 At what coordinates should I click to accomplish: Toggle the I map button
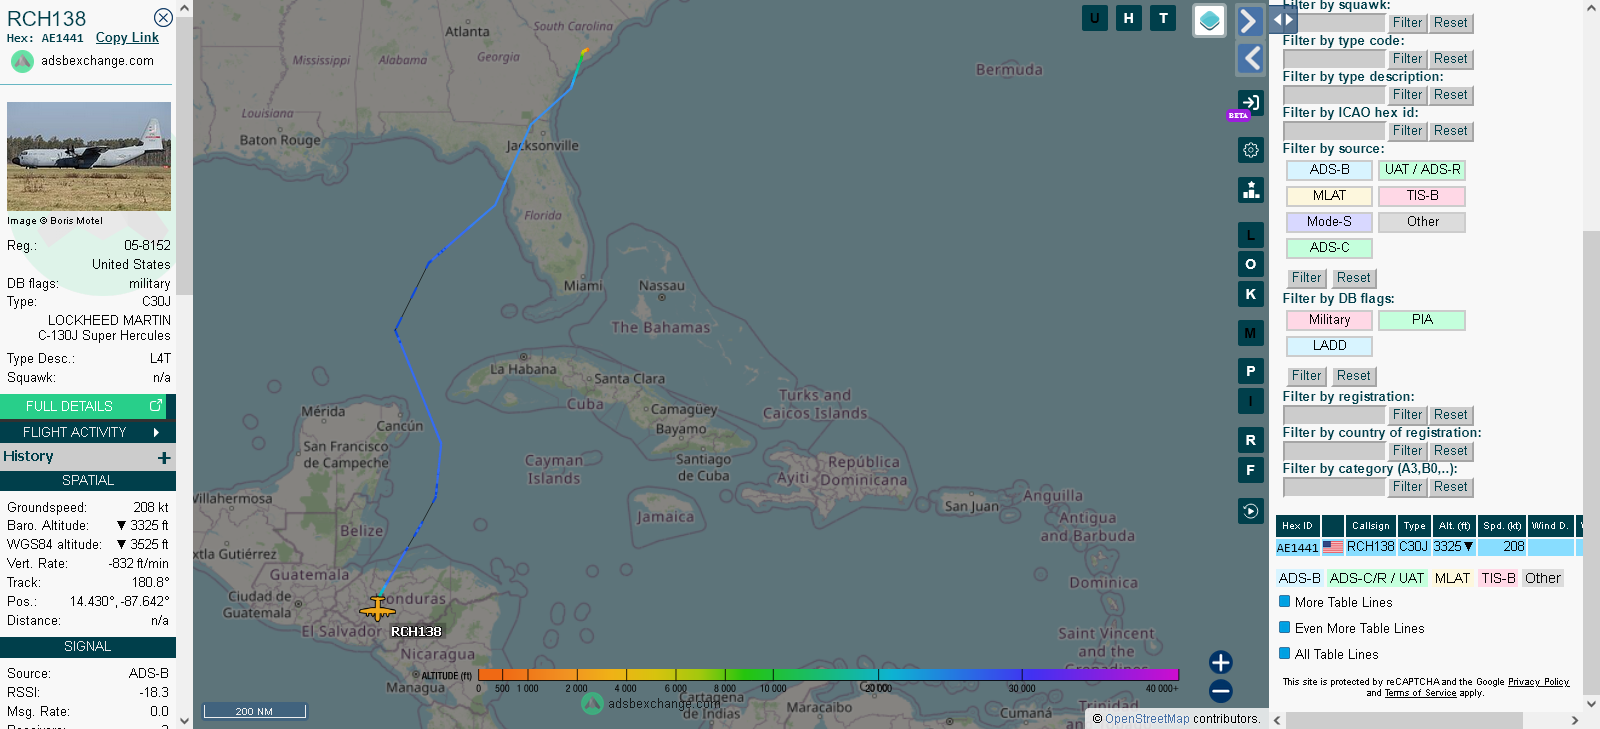point(1250,401)
